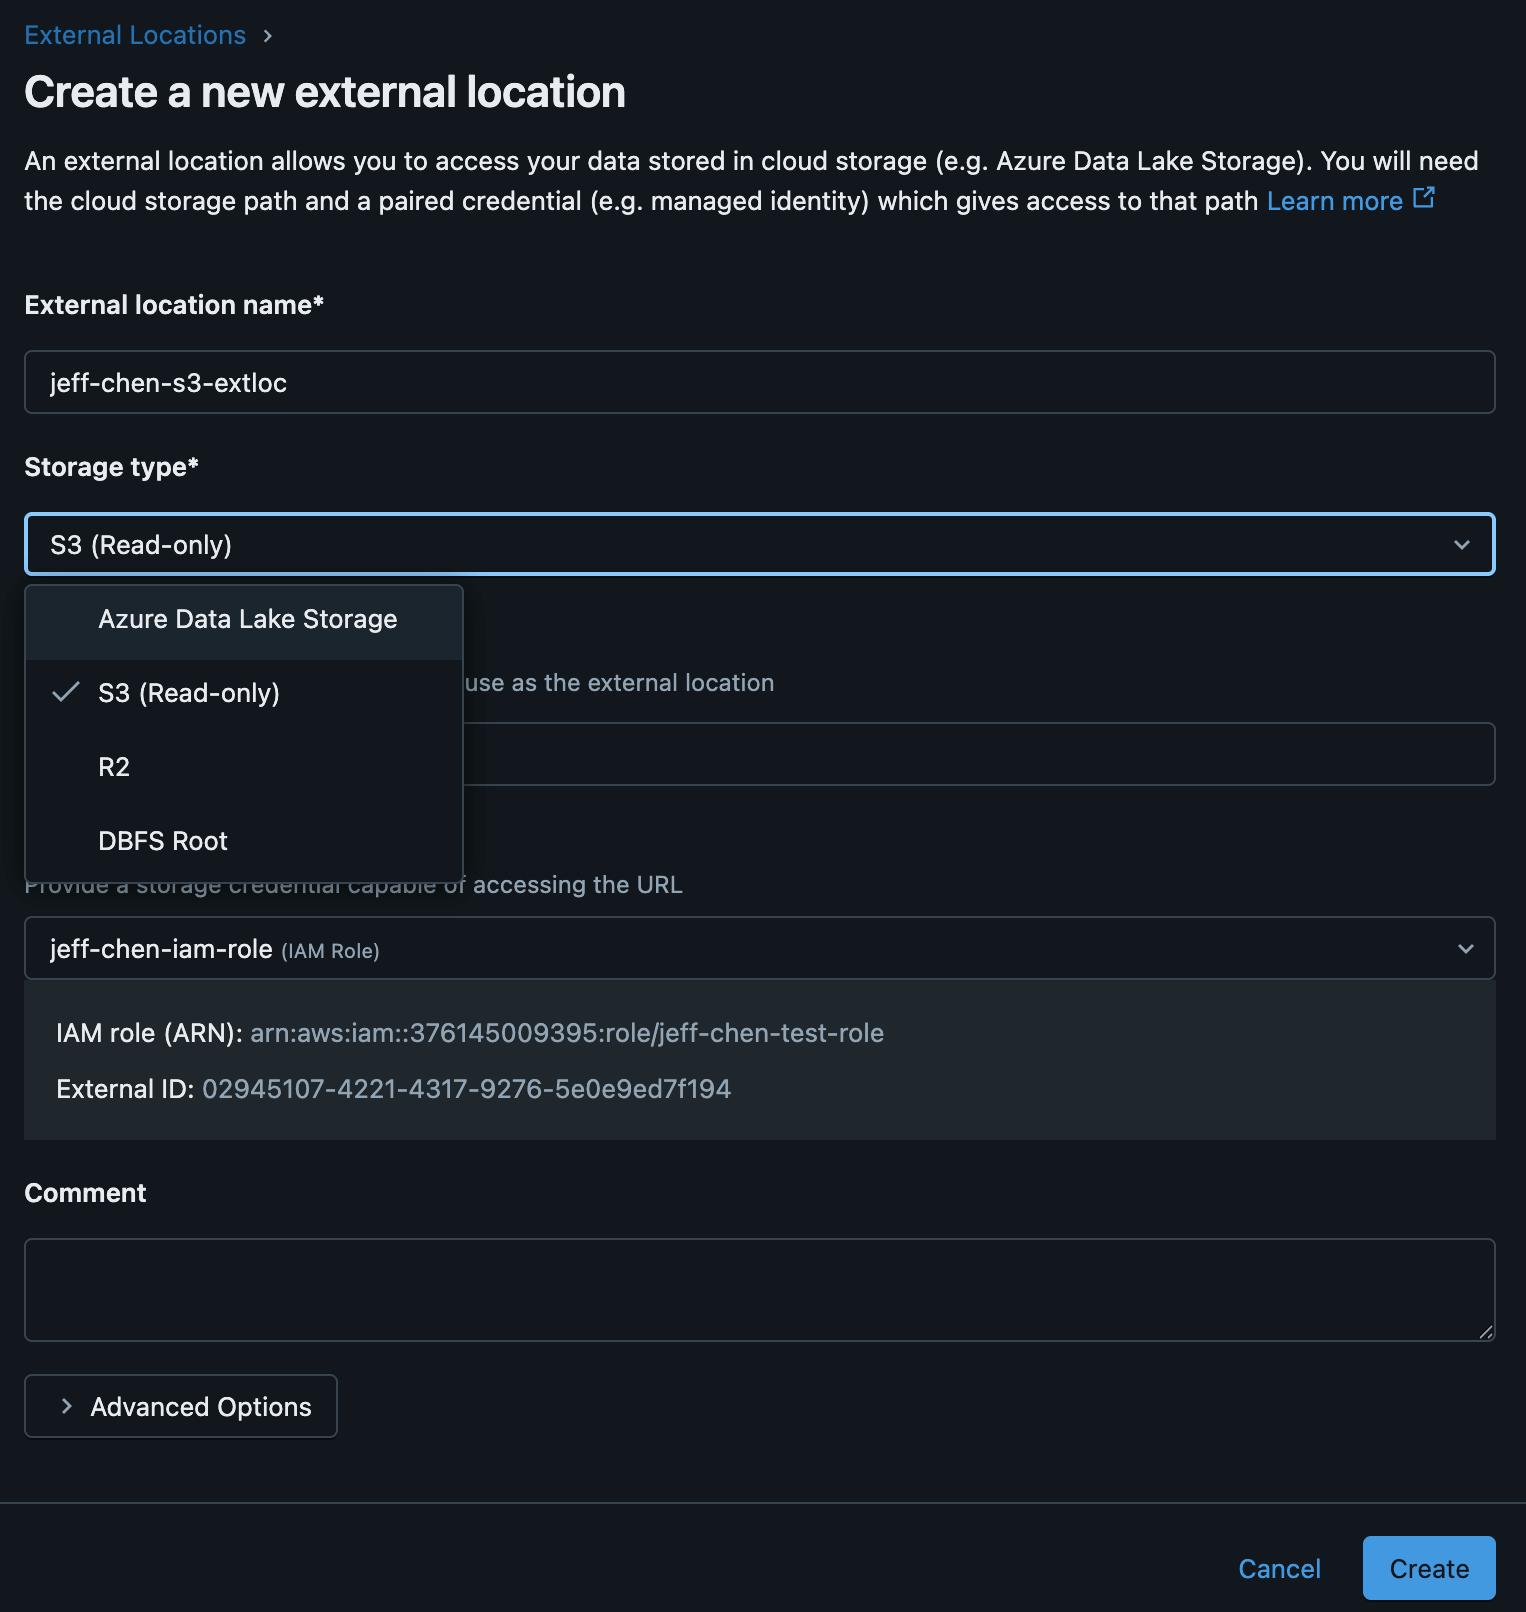Pick R2 as storage type
The image size is (1526, 1612).
pyautogui.click(x=114, y=767)
